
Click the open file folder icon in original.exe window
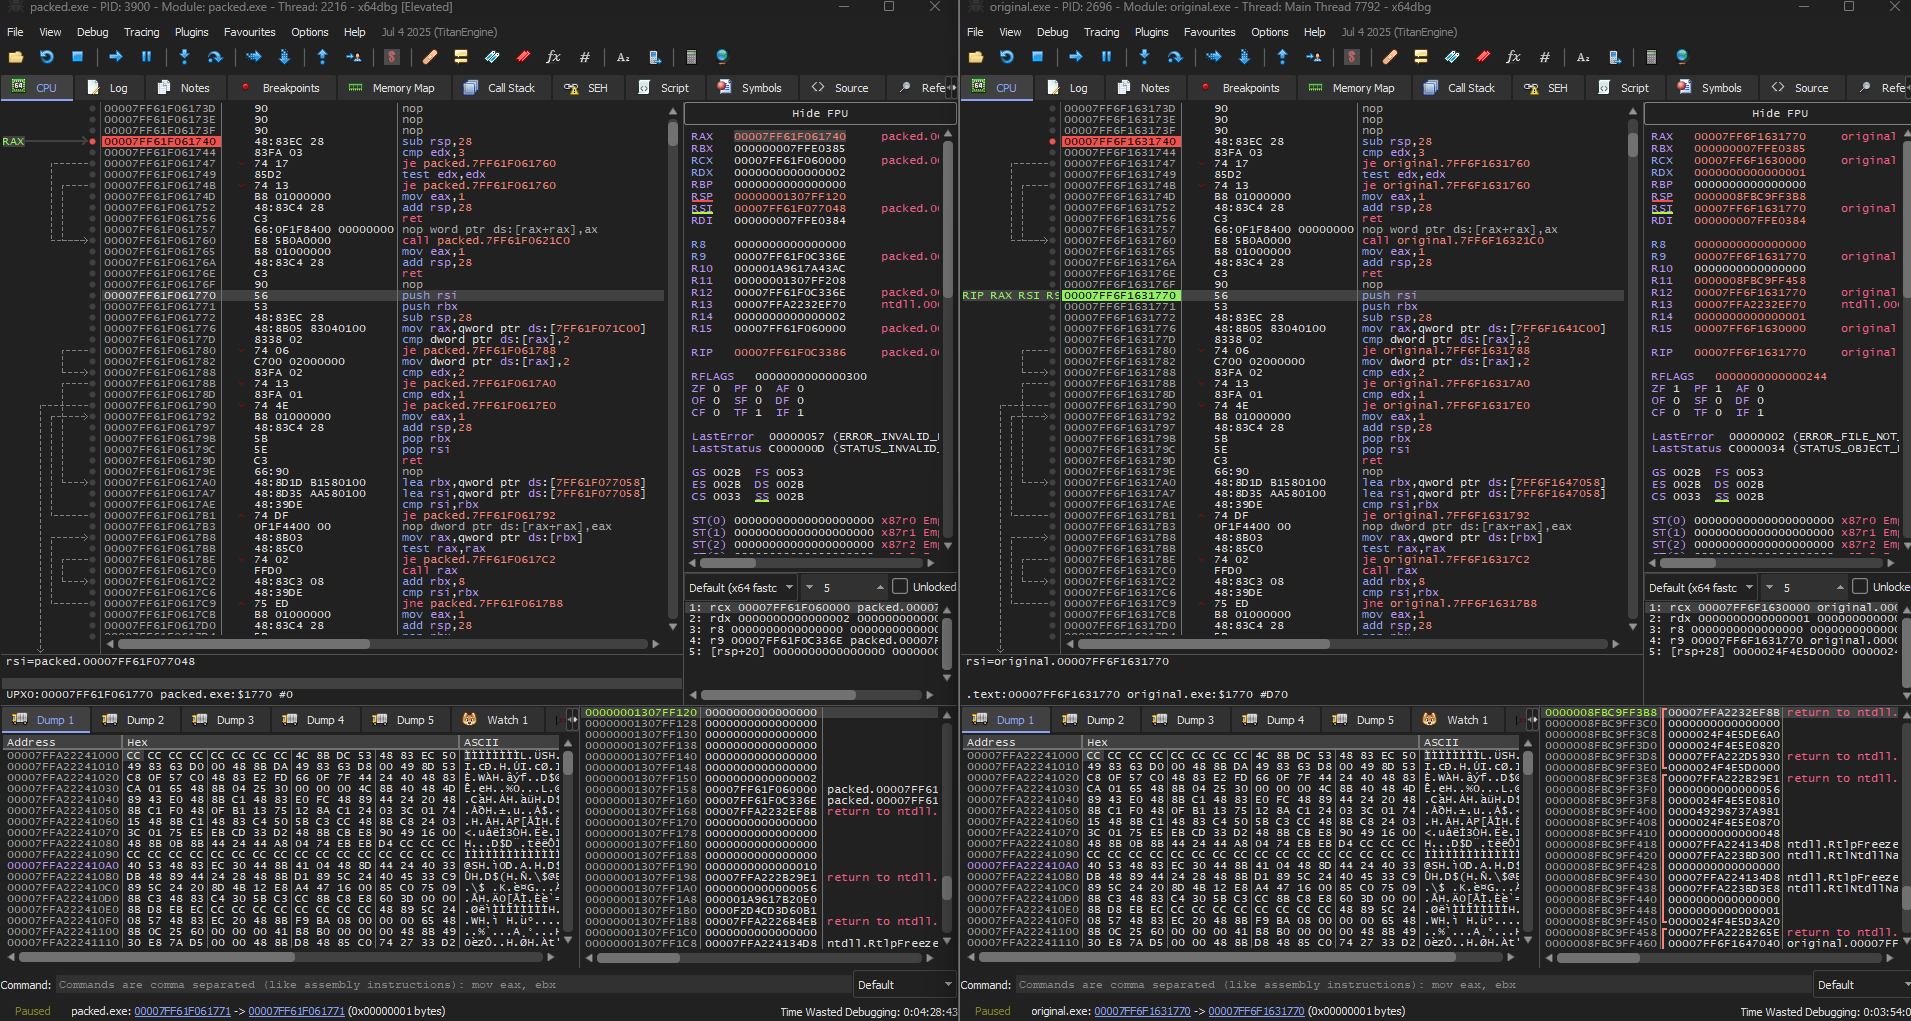975,57
